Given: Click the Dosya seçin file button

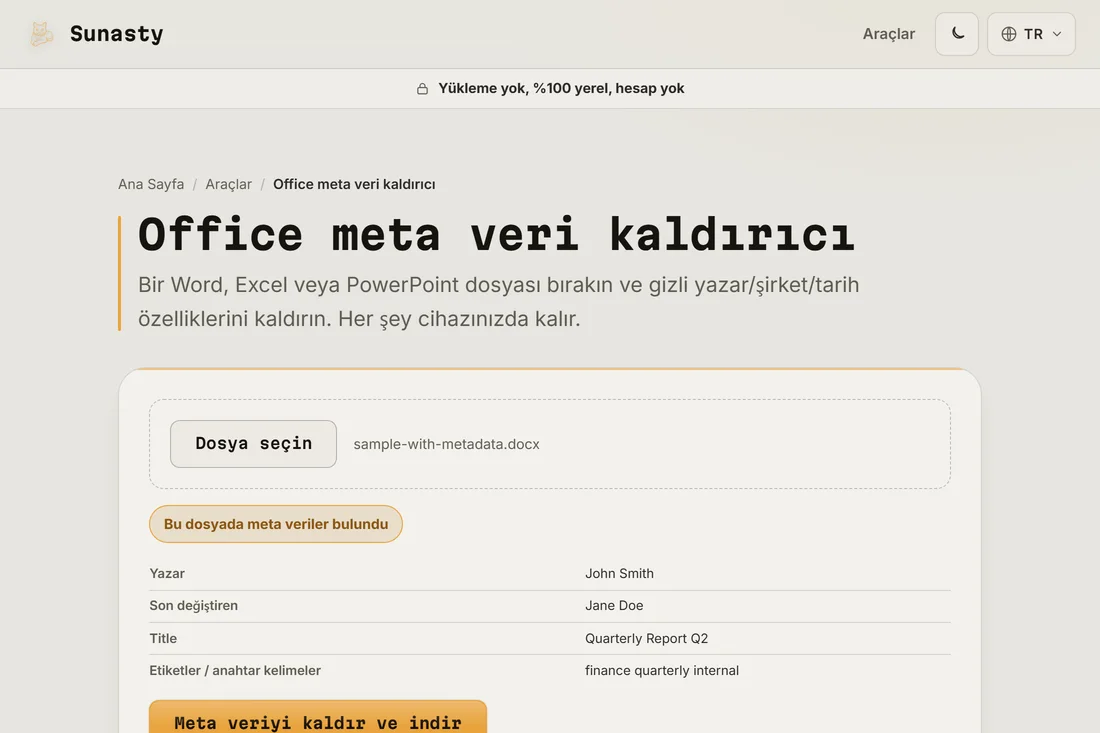Looking at the screenshot, I should [x=253, y=444].
